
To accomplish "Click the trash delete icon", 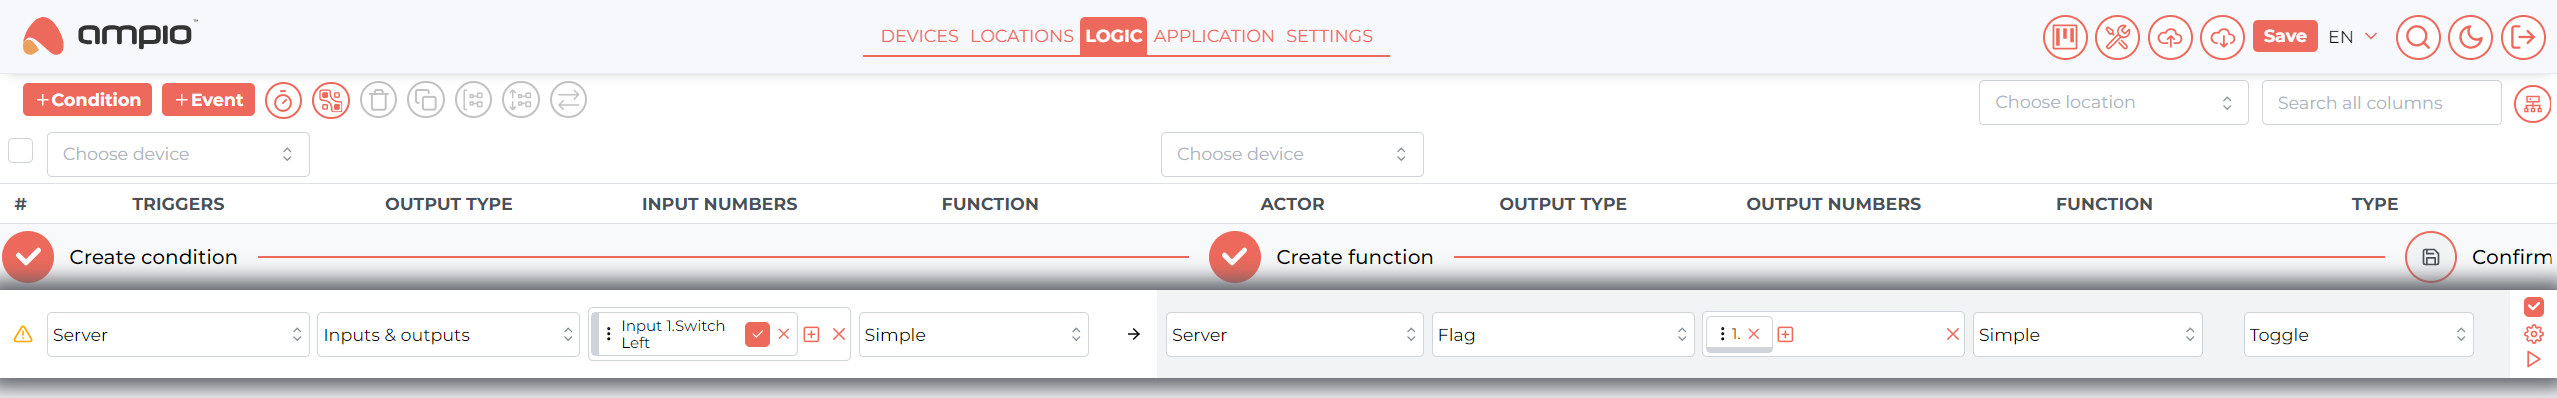I will 378,101.
